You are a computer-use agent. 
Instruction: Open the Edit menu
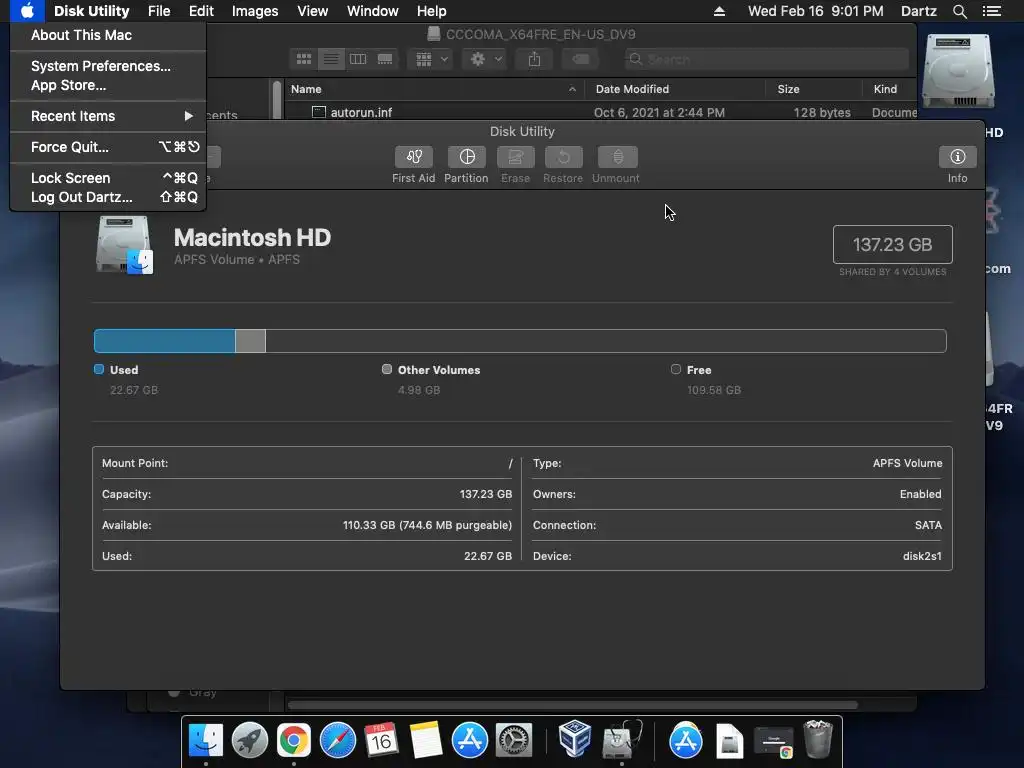point(201,11)
